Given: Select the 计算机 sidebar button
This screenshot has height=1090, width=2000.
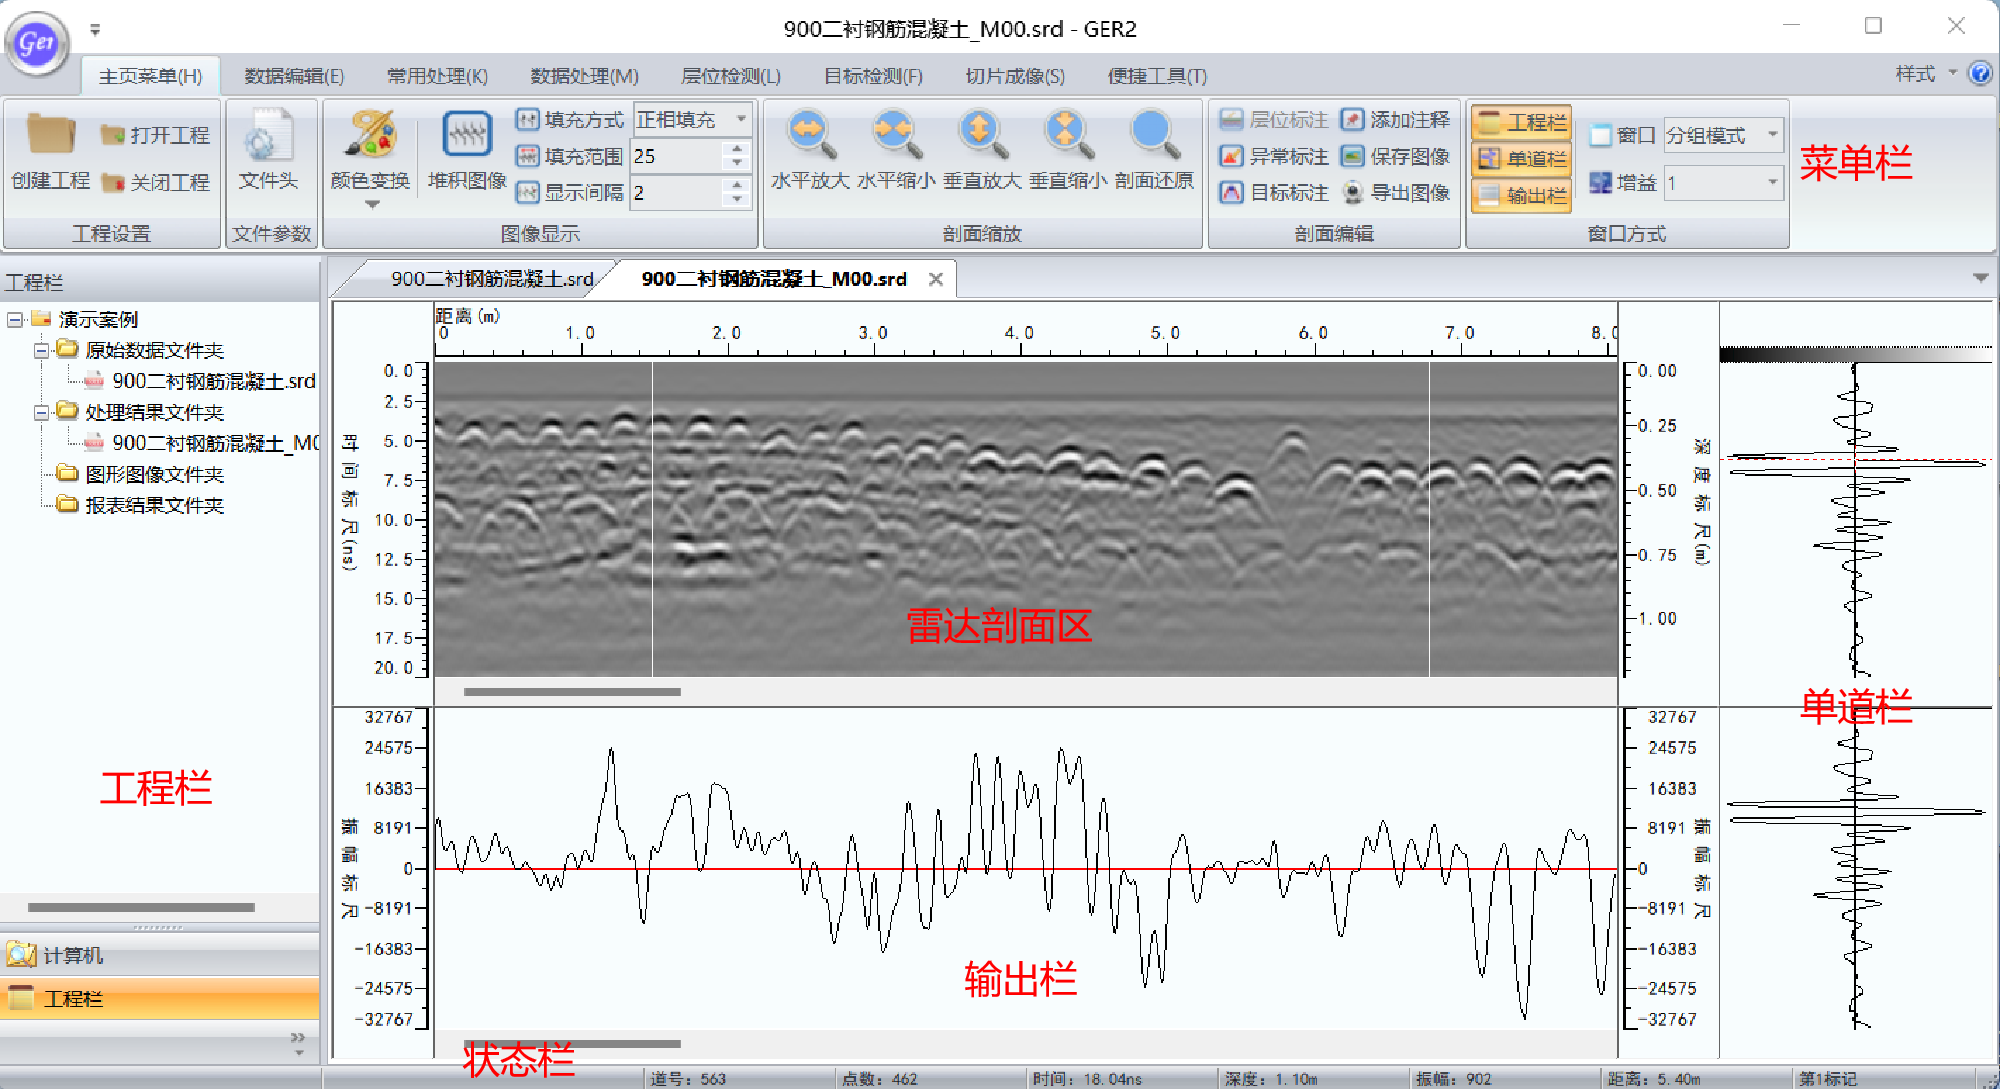Looking at the screenshot, I should [x=160, y=955].
